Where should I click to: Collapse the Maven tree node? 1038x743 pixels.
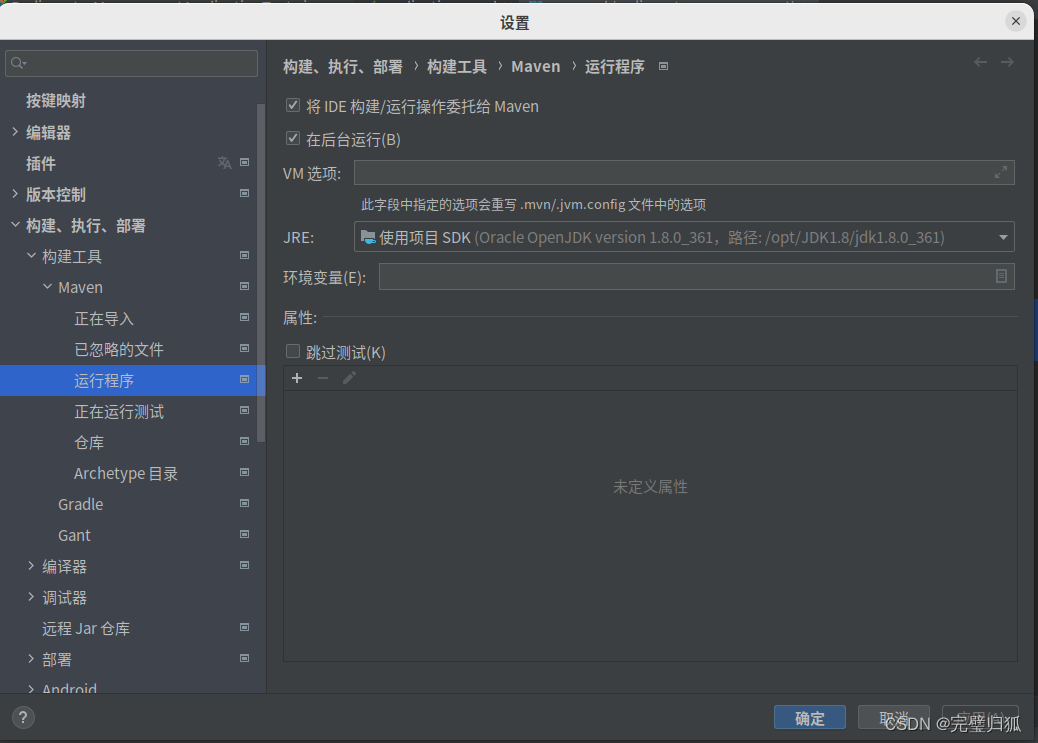pyautogui.click(x=47, y=287)
